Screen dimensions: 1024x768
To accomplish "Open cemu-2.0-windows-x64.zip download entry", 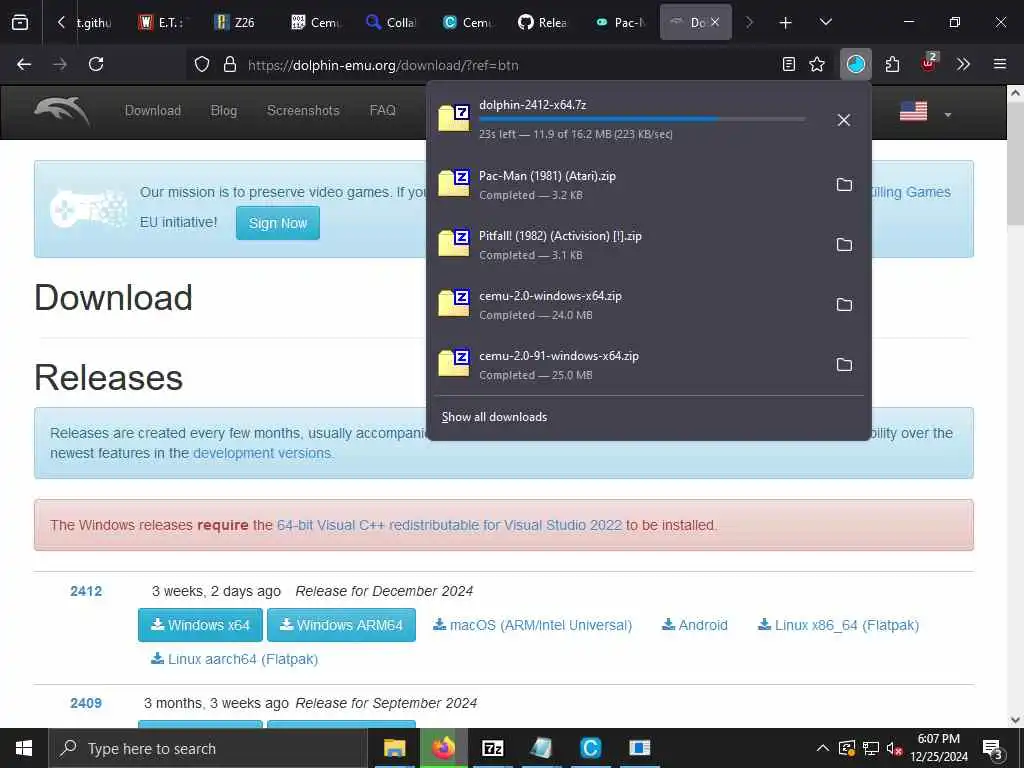I will (627, 305).
